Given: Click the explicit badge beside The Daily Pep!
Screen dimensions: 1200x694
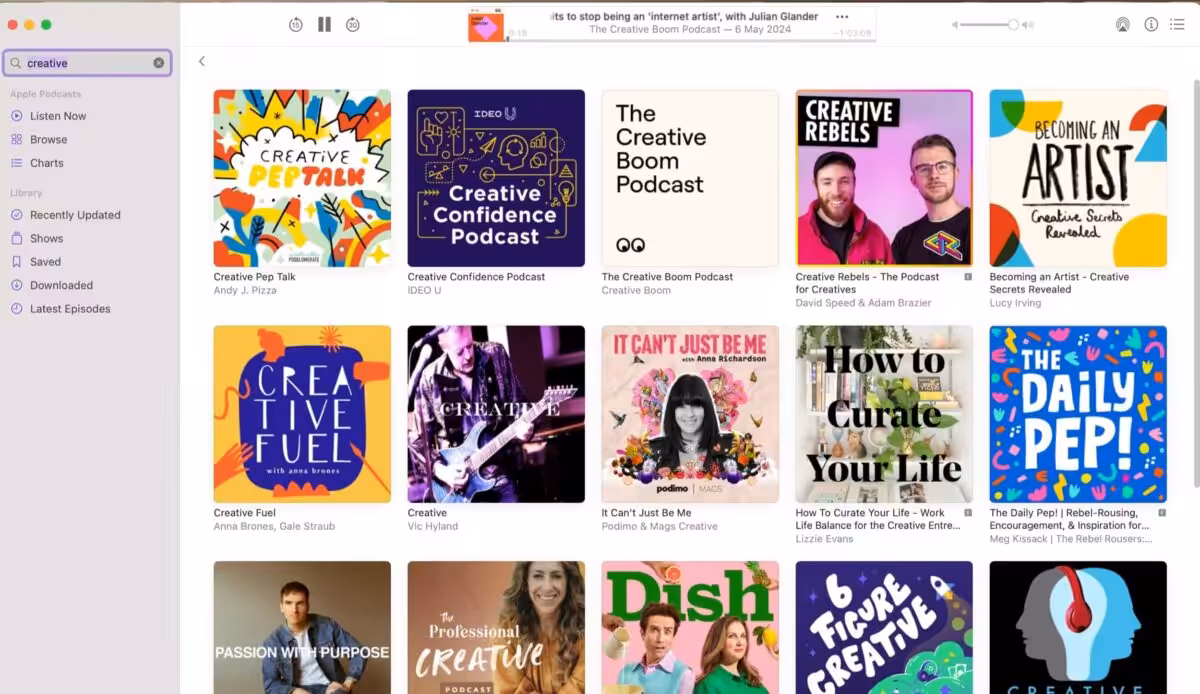Looking at the screenshot, I should tap(1161, 513).
